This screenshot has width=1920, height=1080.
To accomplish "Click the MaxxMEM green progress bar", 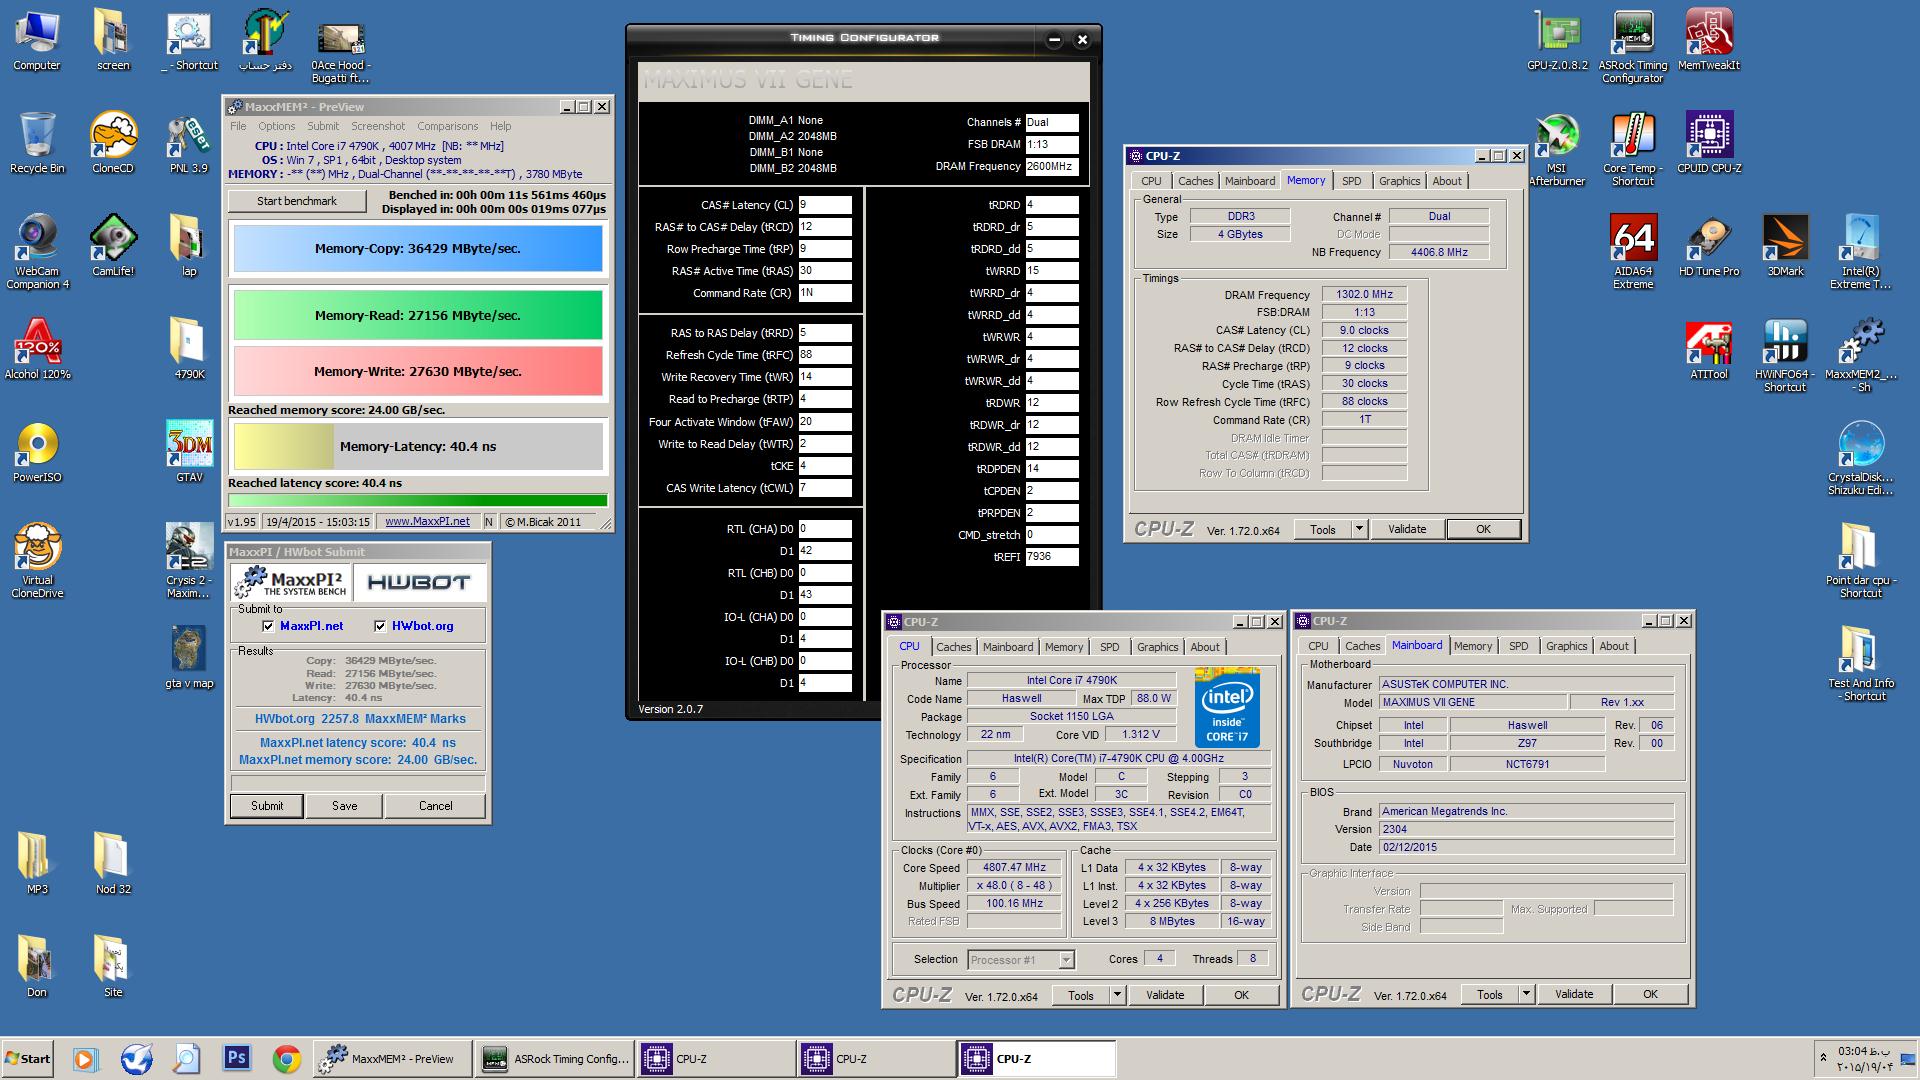I will (x=417, y=501).
